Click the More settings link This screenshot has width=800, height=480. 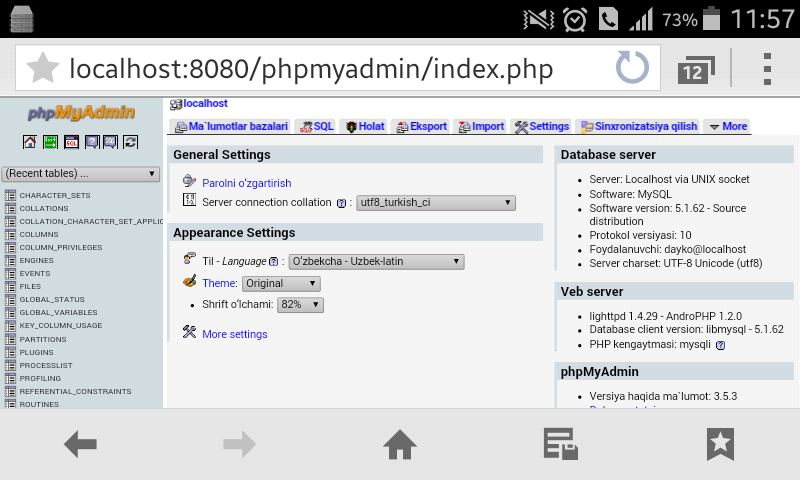(x=234, y=334)
